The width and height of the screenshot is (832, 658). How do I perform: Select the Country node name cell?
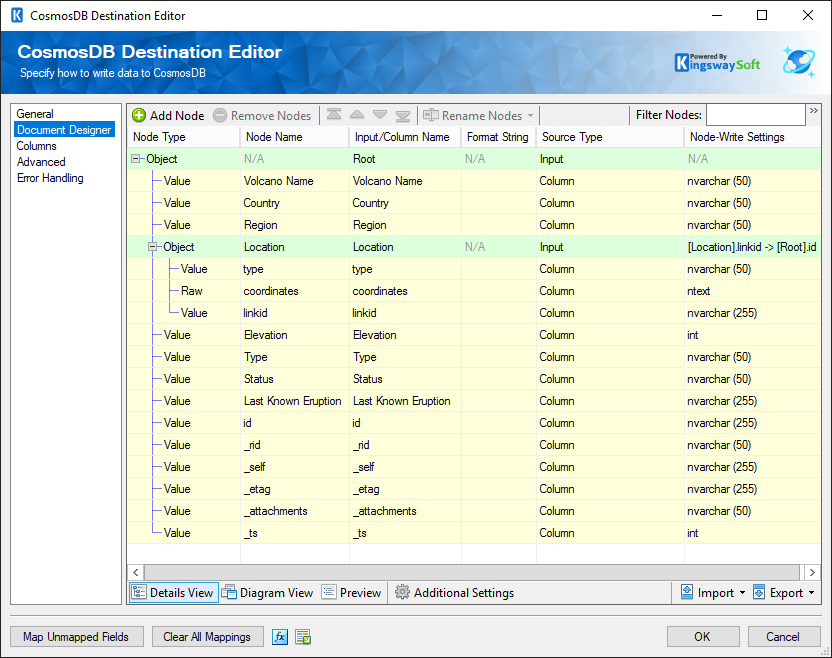point(294,203)
